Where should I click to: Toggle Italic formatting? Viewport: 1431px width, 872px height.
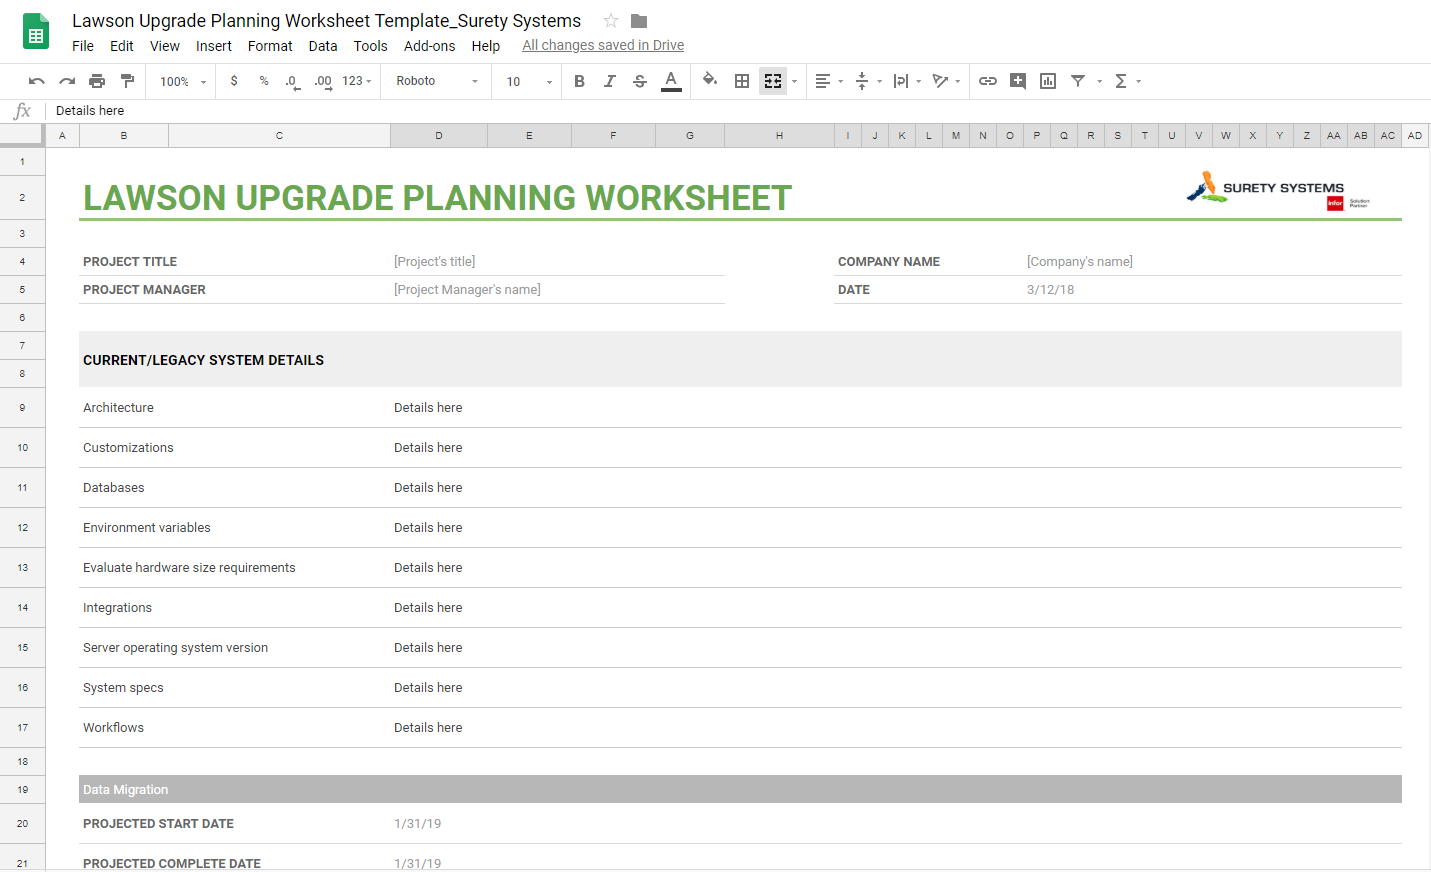(x=609, y=81)
